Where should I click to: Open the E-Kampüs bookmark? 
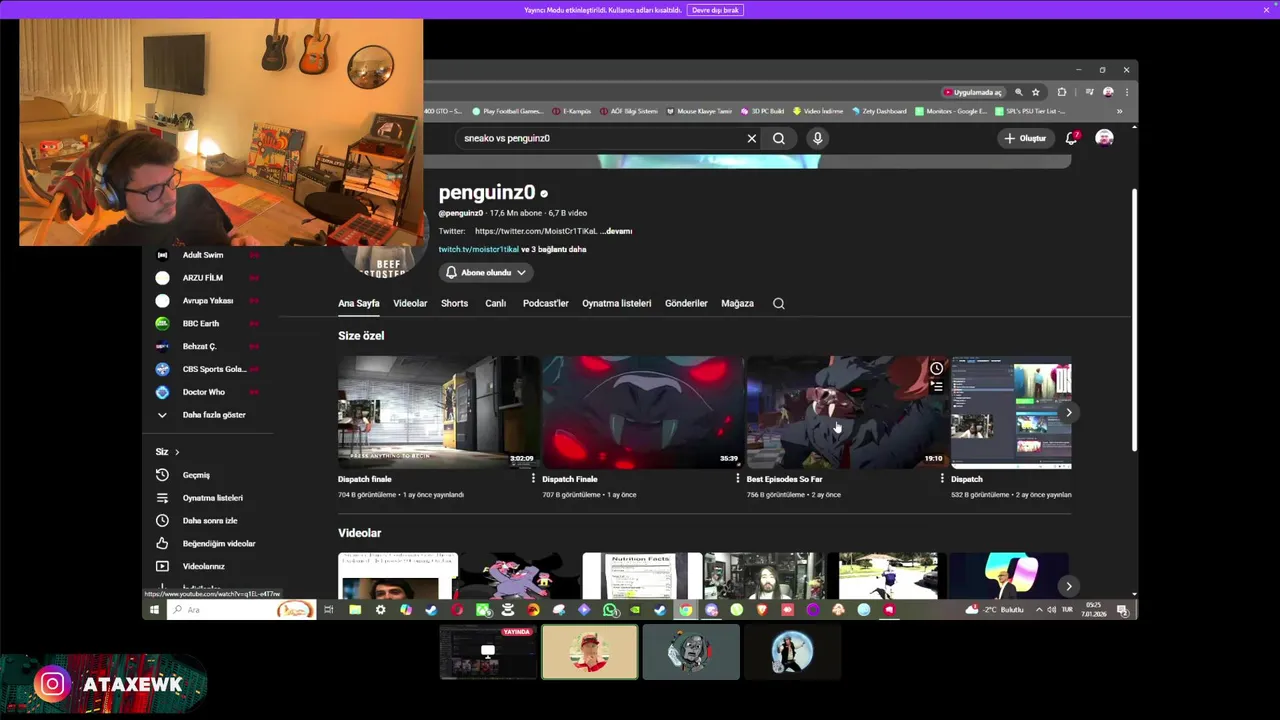[x=572, y=111]
